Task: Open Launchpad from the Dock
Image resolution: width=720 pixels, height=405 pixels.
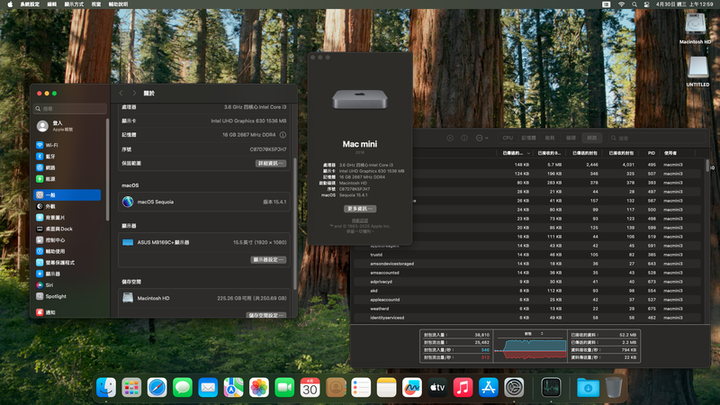Action: pyautogui.click(x=131, y=388)
